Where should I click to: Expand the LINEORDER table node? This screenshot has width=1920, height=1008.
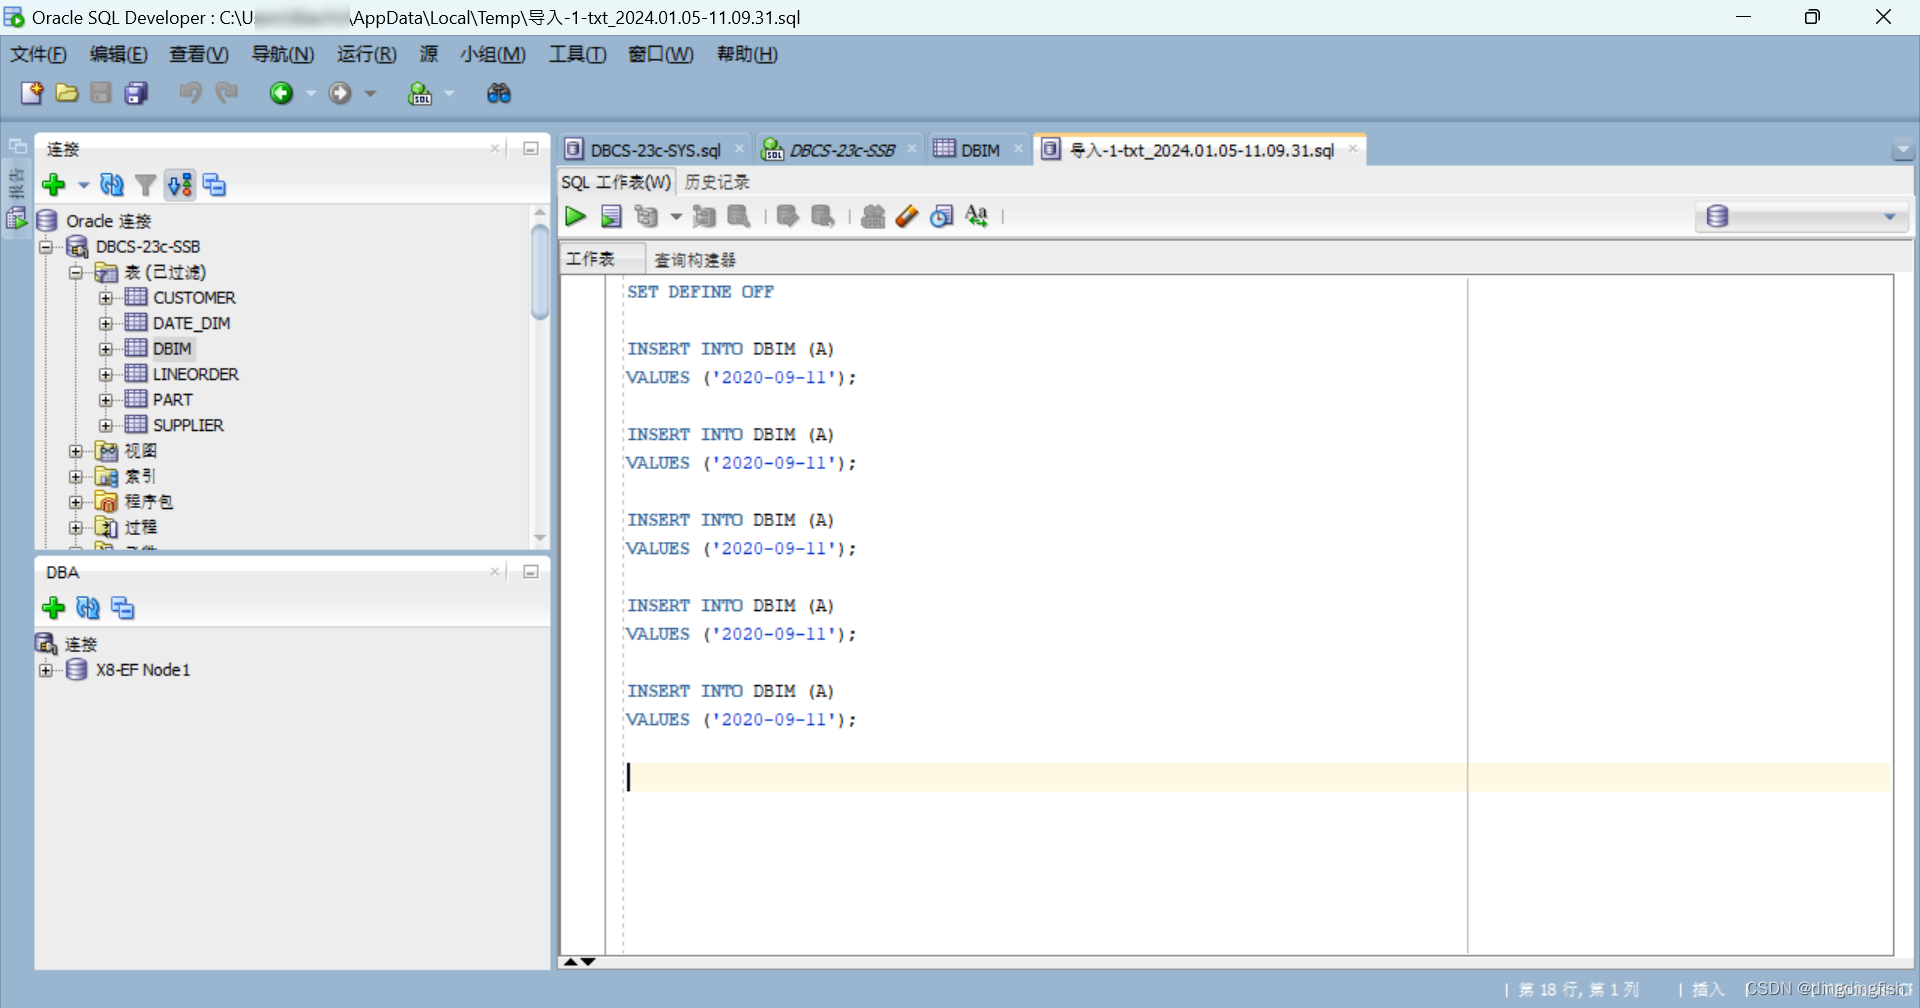pyautogui.click(x=106, y=374)
